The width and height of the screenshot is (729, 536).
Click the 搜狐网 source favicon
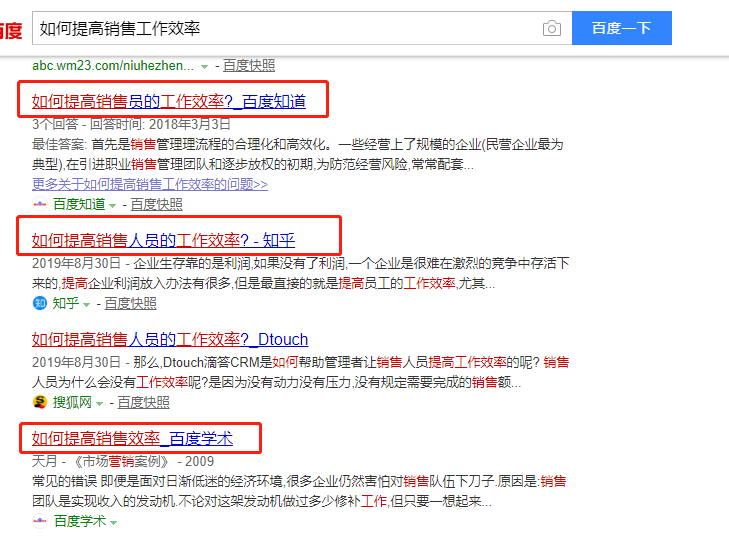(x=40, y=402)
